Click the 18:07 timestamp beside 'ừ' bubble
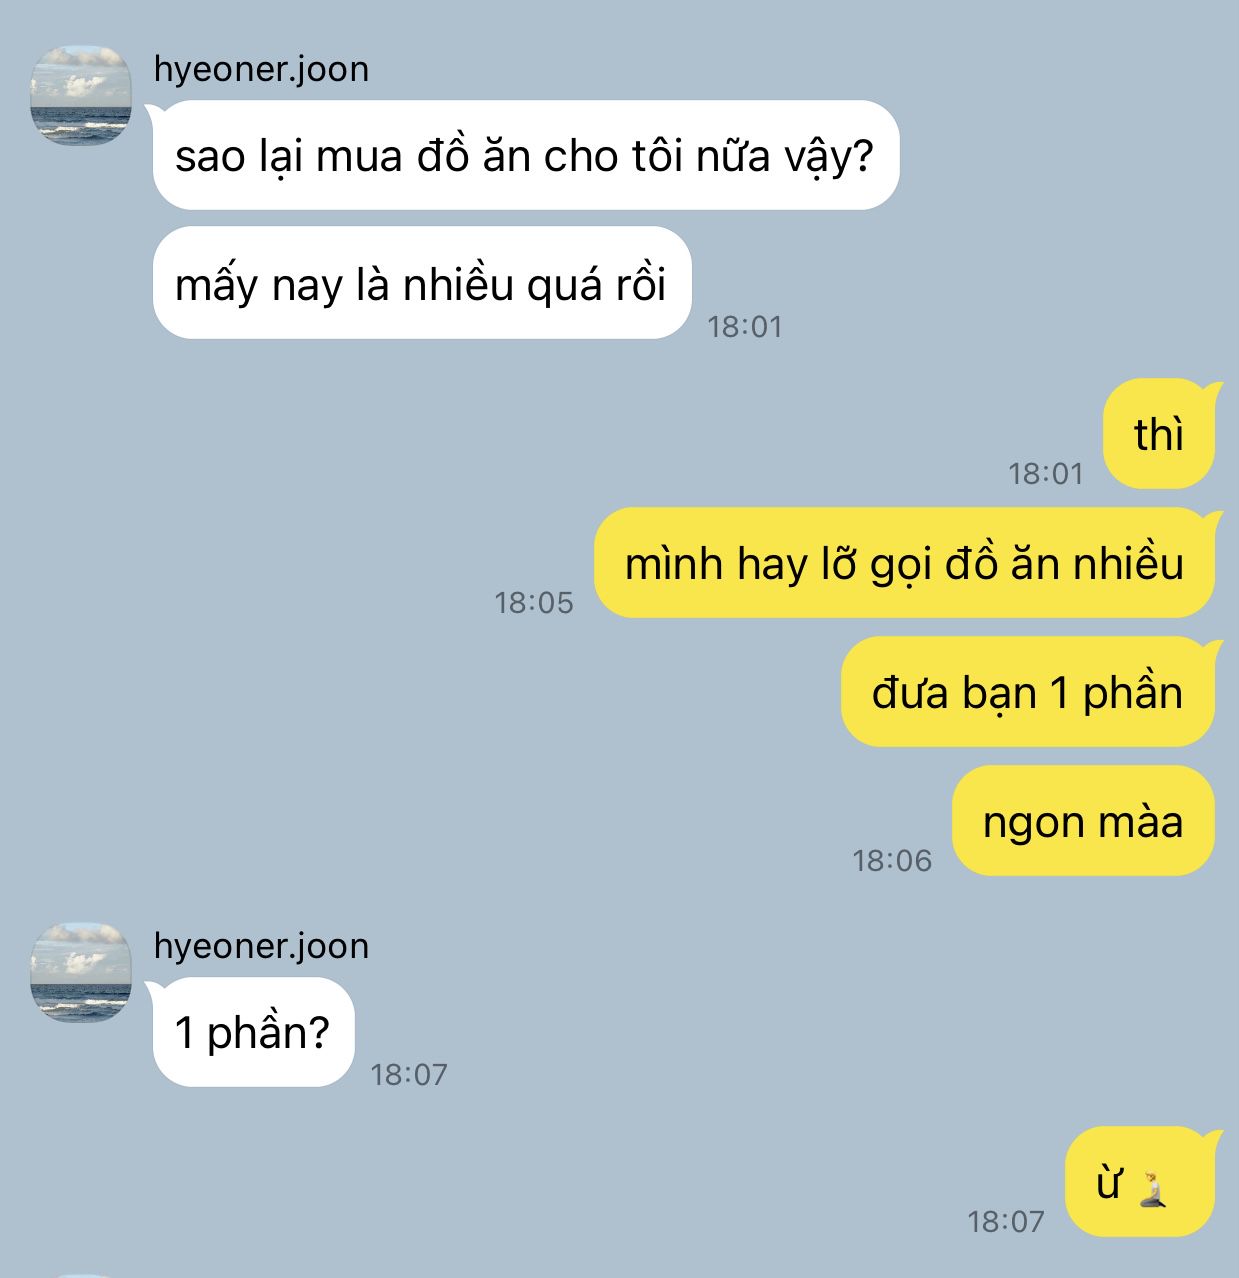1239x1278 pixels. click(1006, 1222)
